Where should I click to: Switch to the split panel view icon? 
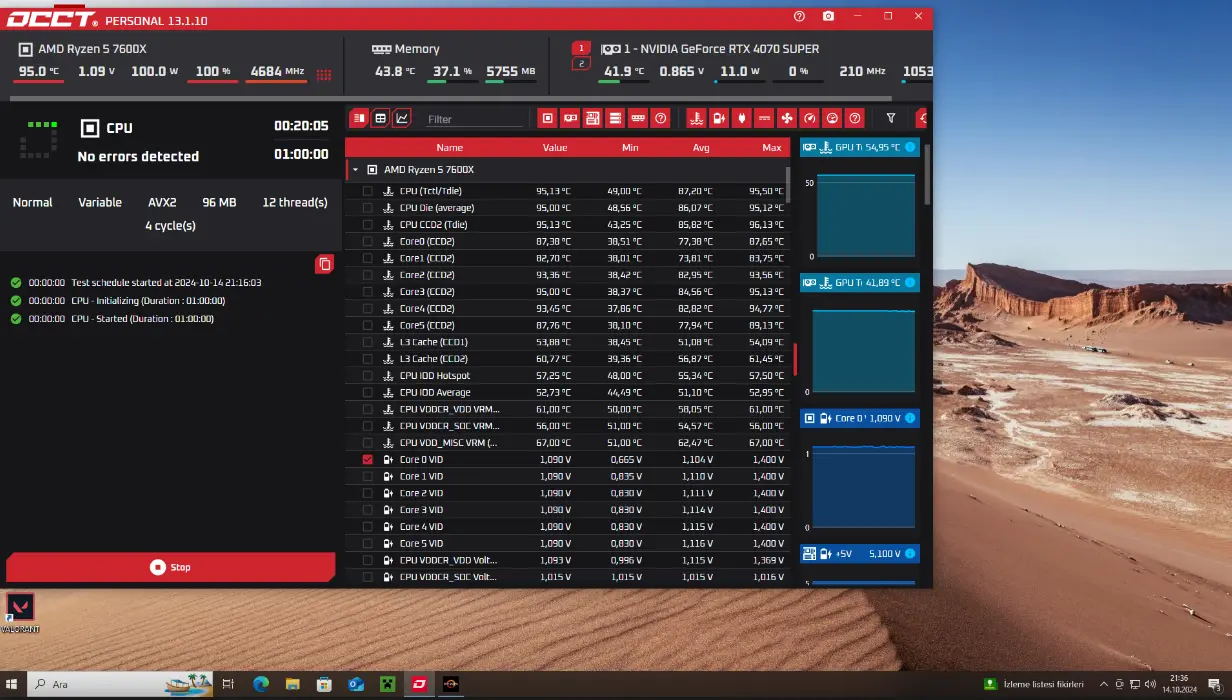coord(359,118)
